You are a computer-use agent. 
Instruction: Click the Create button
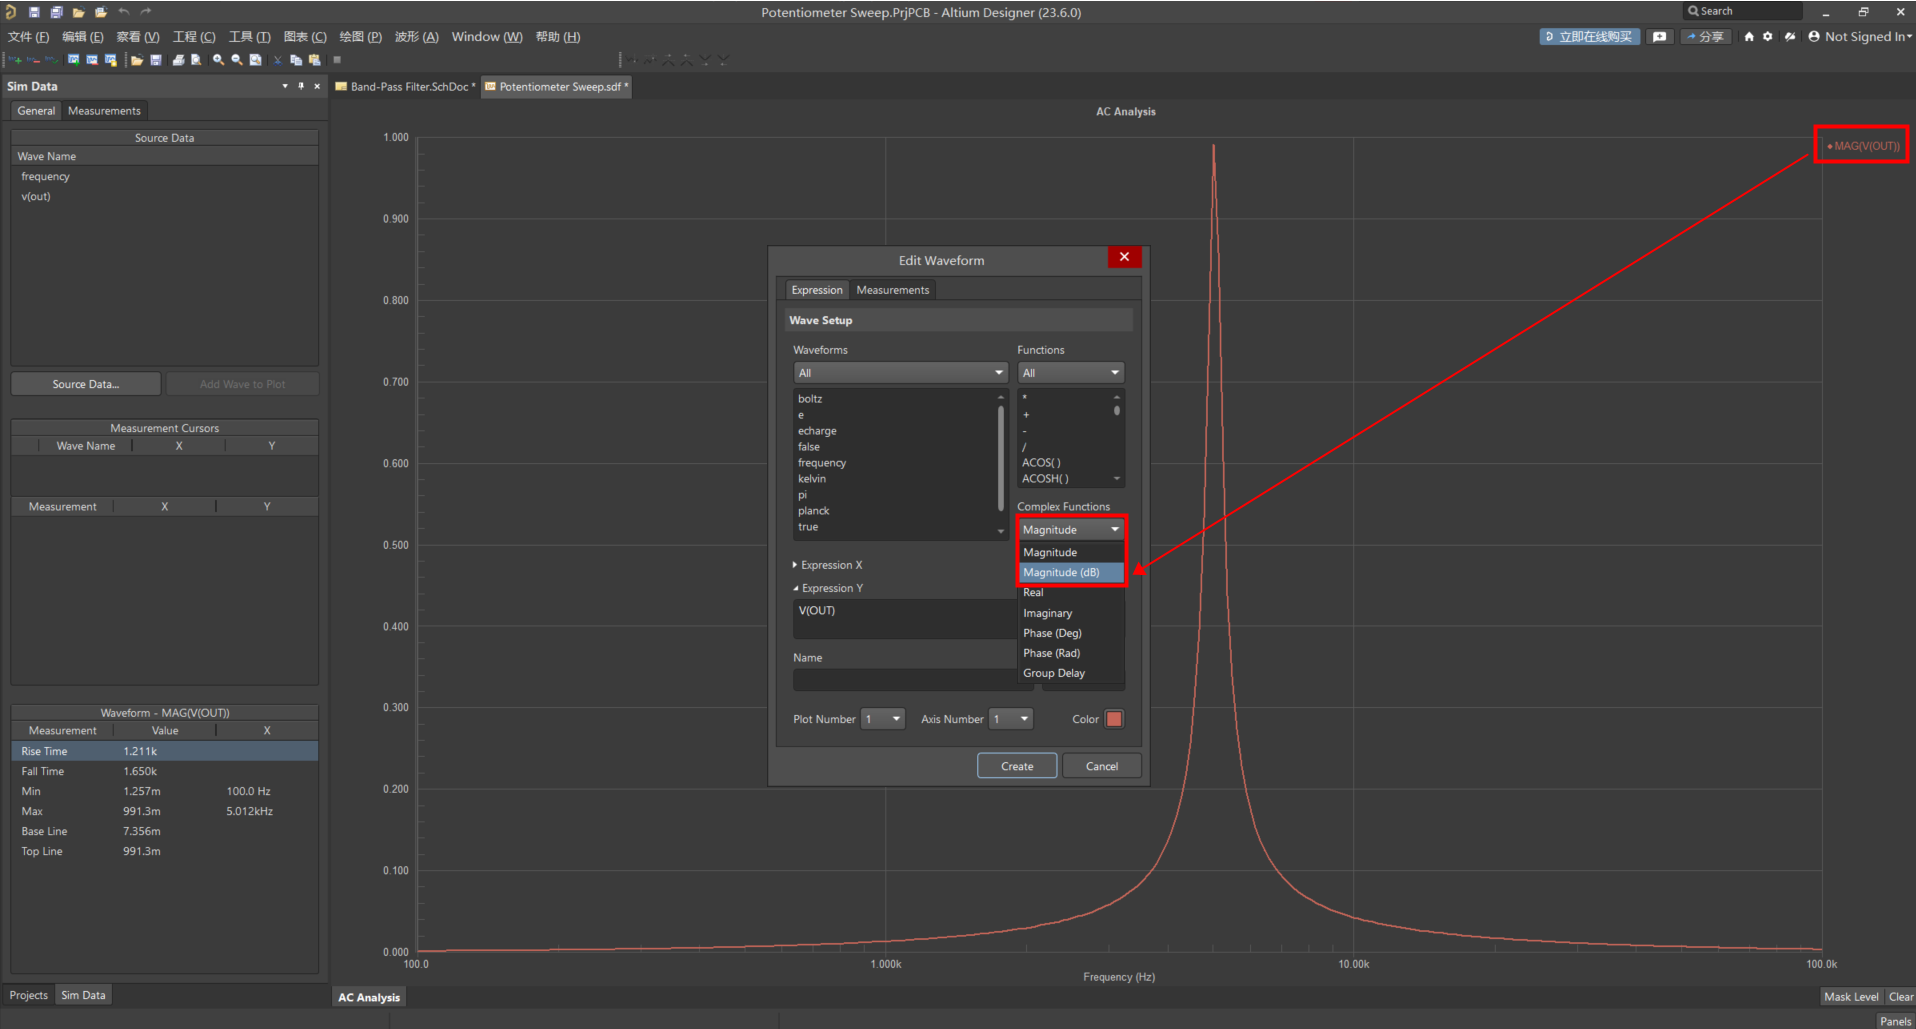point(1017,766)
